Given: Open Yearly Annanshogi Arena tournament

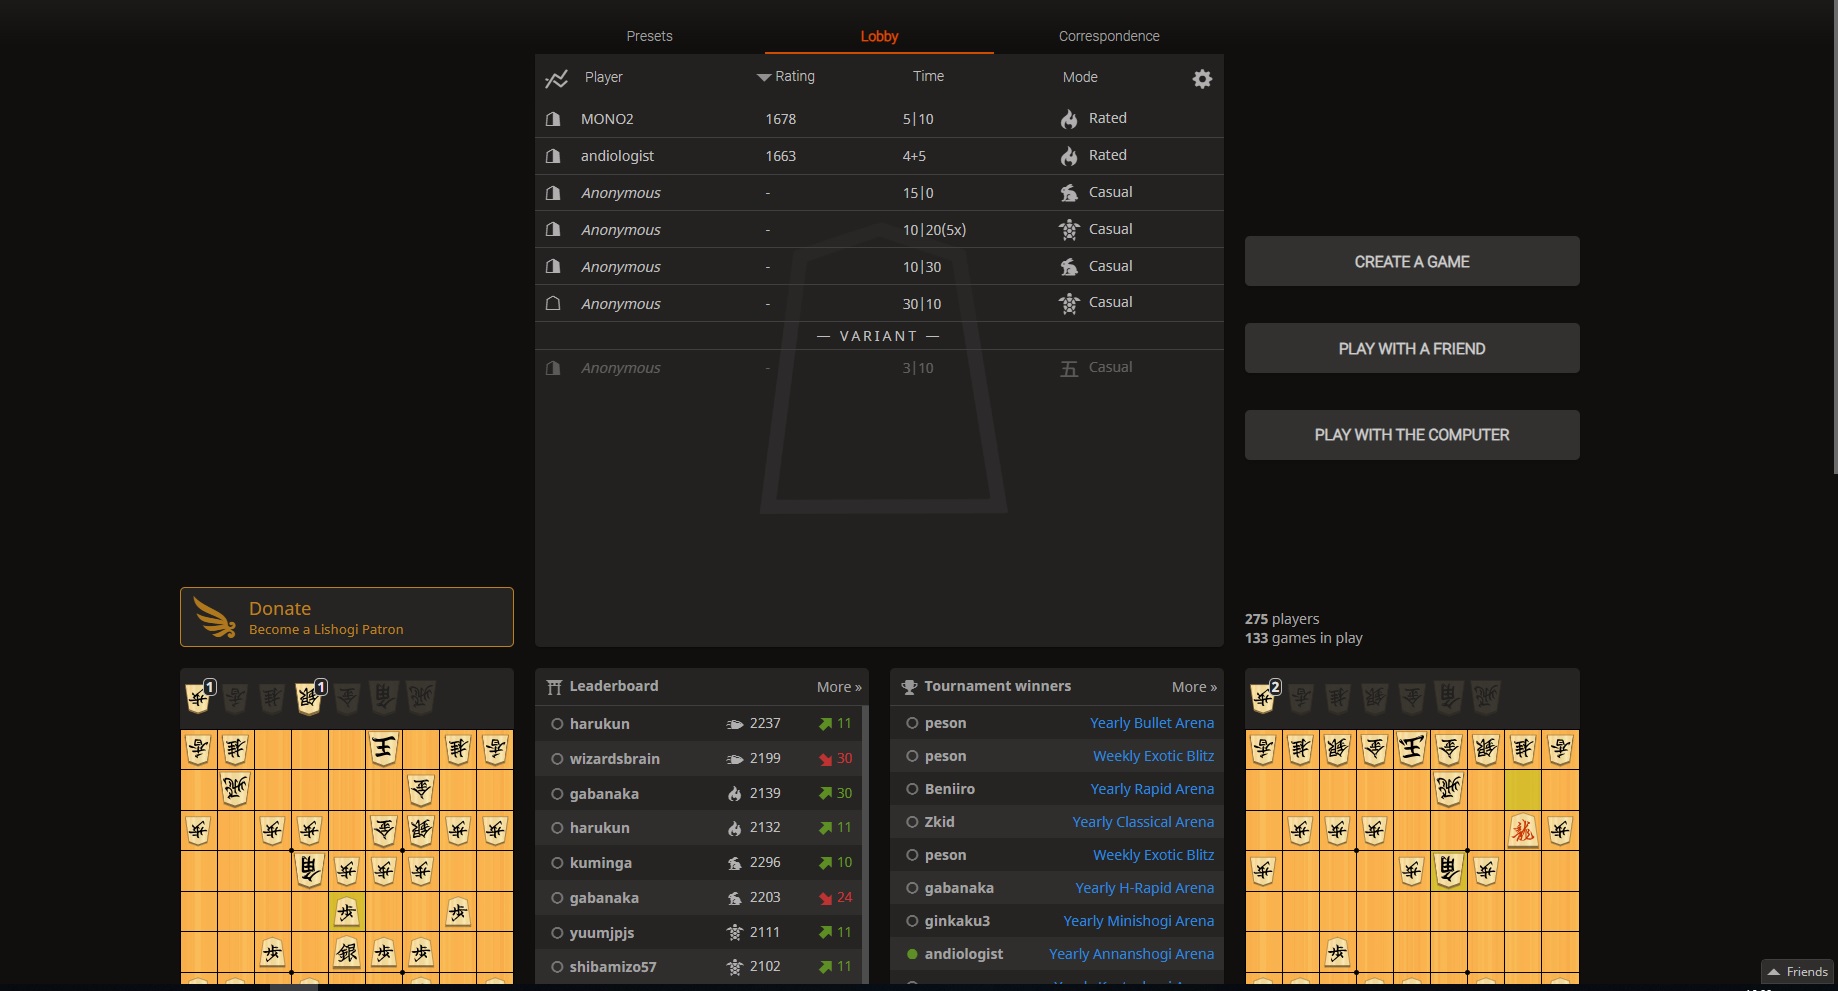Looking at the screenshot, I should (x=1131, y=954).
